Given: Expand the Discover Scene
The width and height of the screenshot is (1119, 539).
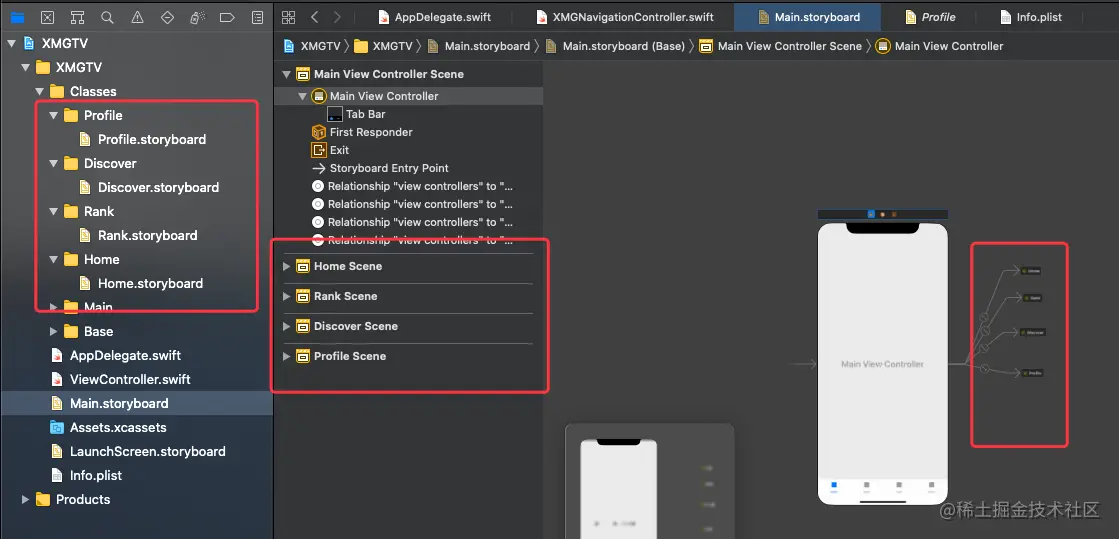Looking at the screenshot, I should (x=287, y=326).
